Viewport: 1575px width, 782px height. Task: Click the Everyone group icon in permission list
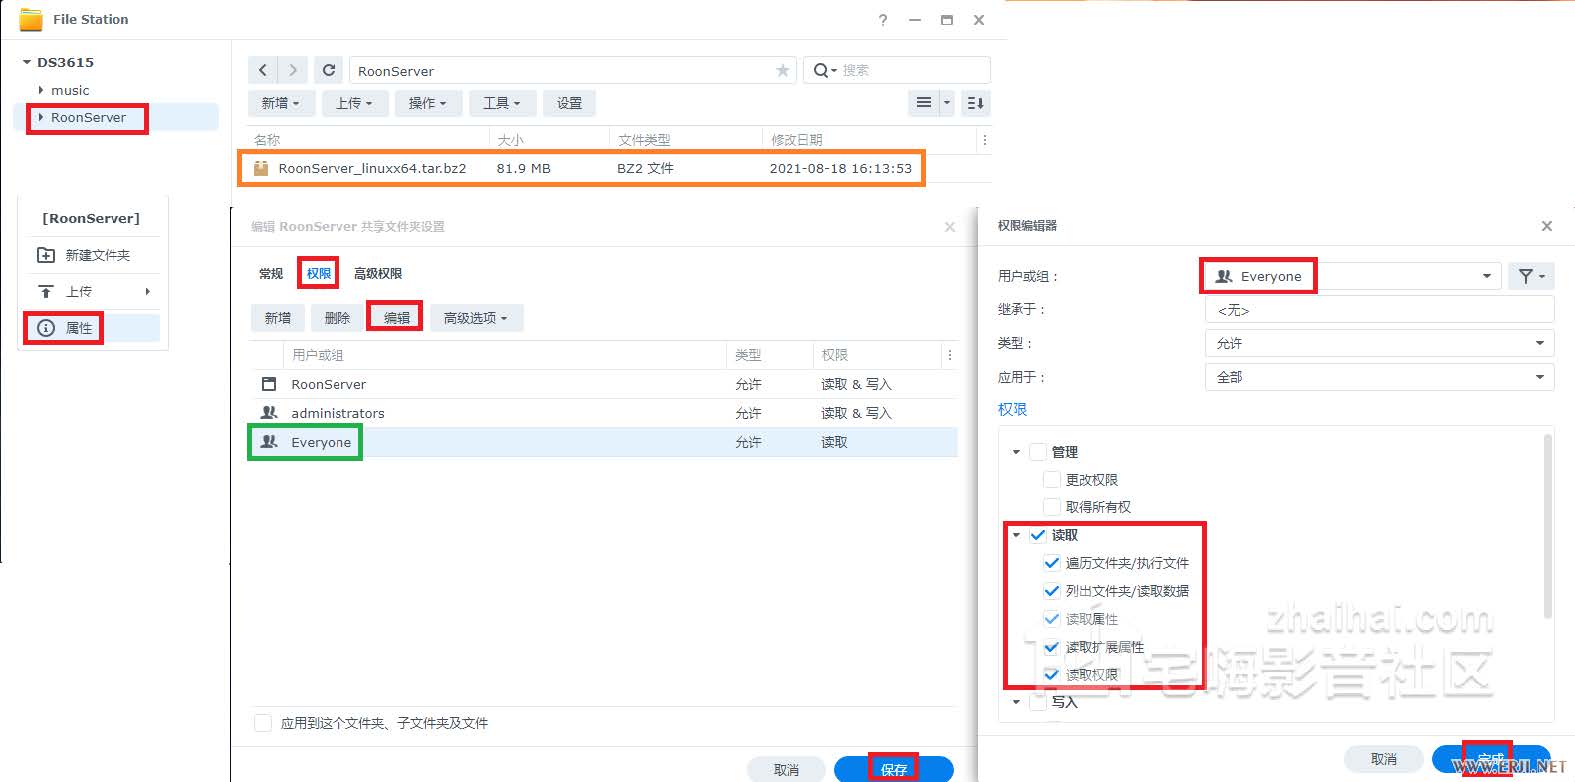coord(269,441)
